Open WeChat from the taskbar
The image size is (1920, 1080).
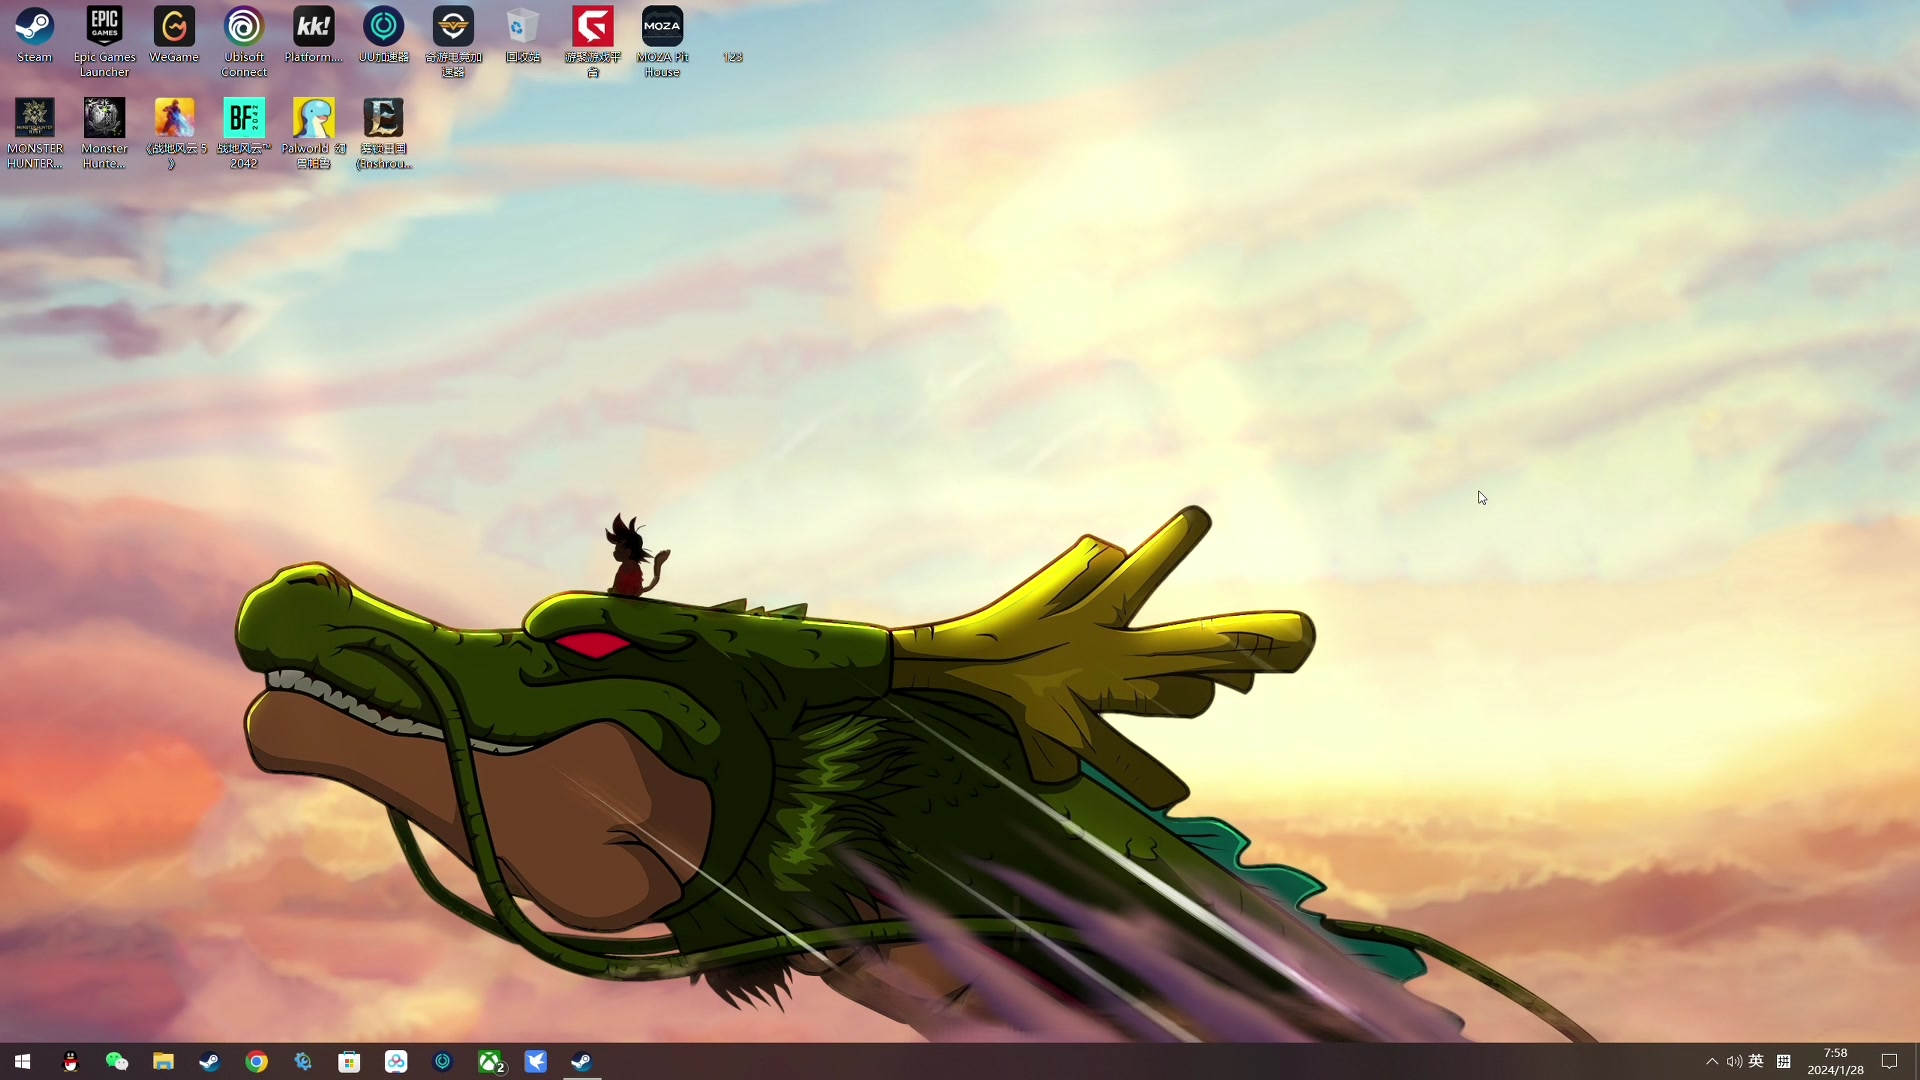pos(117,1061)
